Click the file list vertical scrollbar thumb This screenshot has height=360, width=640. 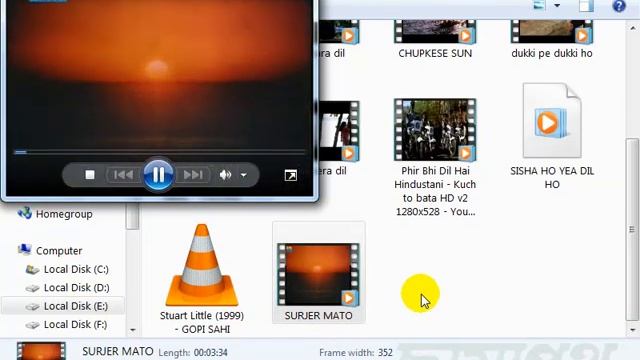point(632,229)
